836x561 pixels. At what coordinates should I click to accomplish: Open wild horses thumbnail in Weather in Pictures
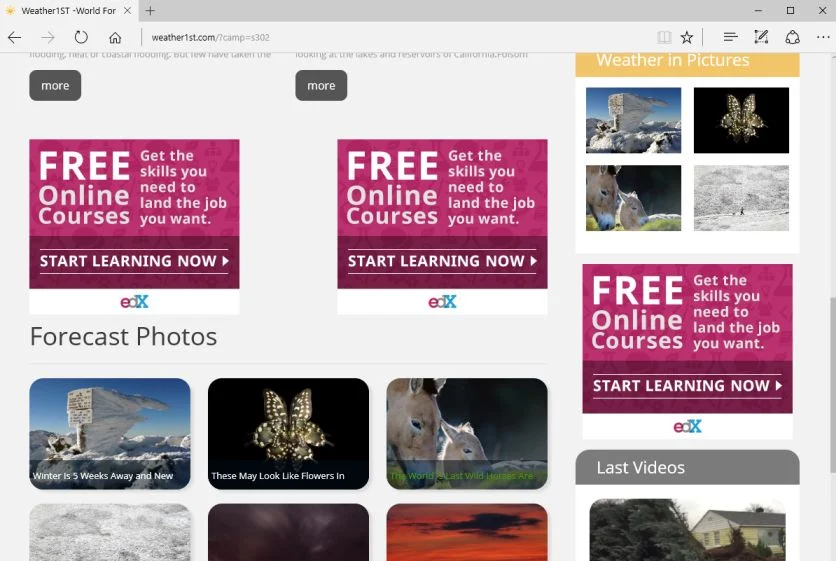tap(633, 198)
